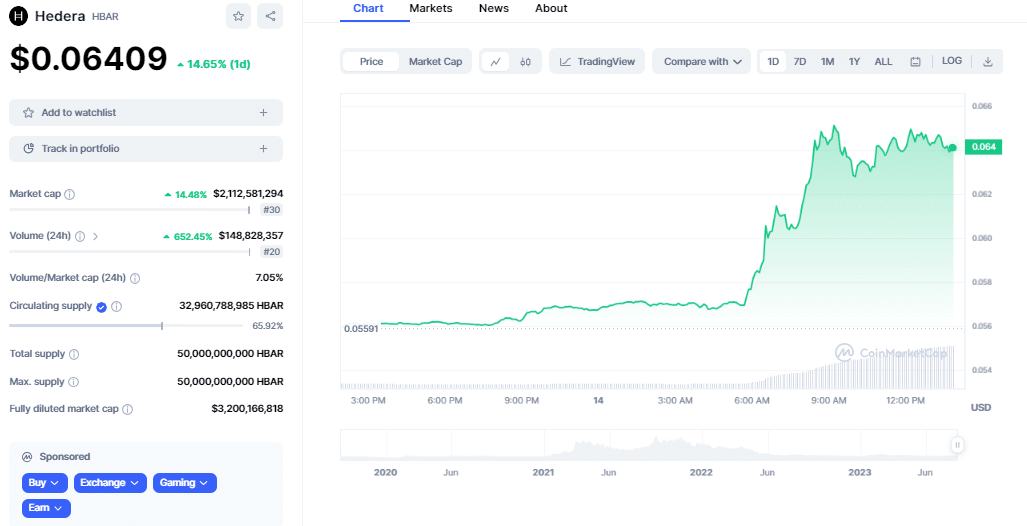Select 1Y time range
Screen dimensions: 1027x526
coord(854,62)
